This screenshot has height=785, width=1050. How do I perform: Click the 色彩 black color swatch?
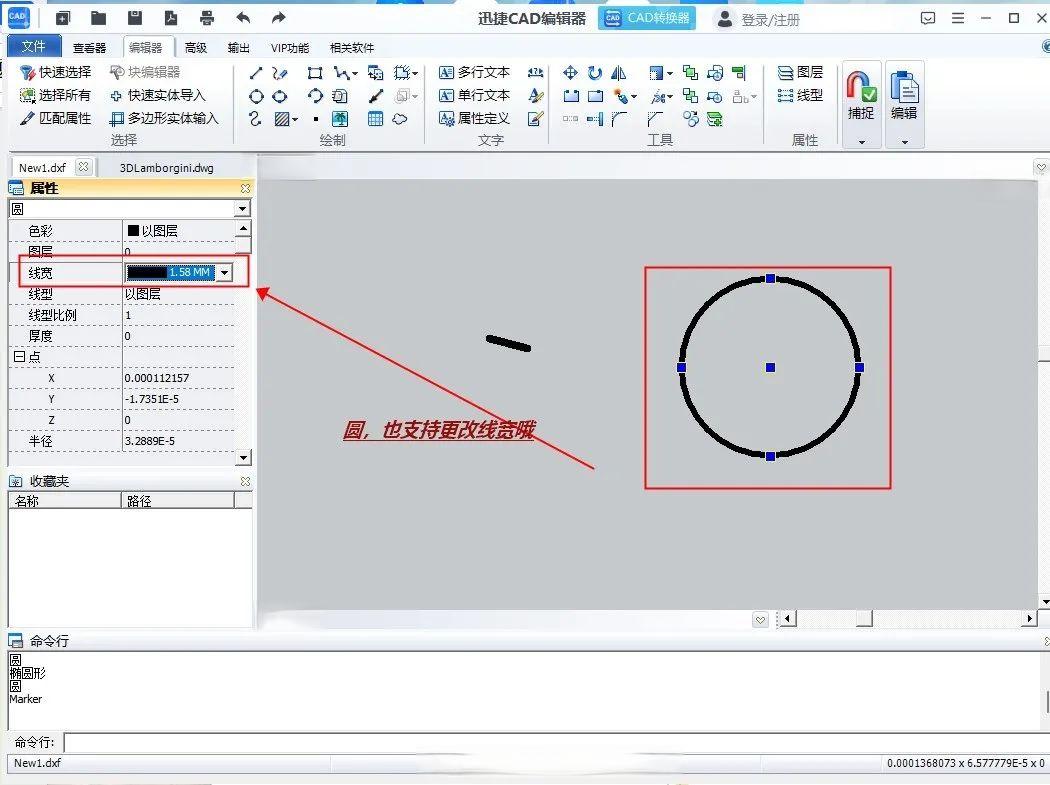(133, 231)
